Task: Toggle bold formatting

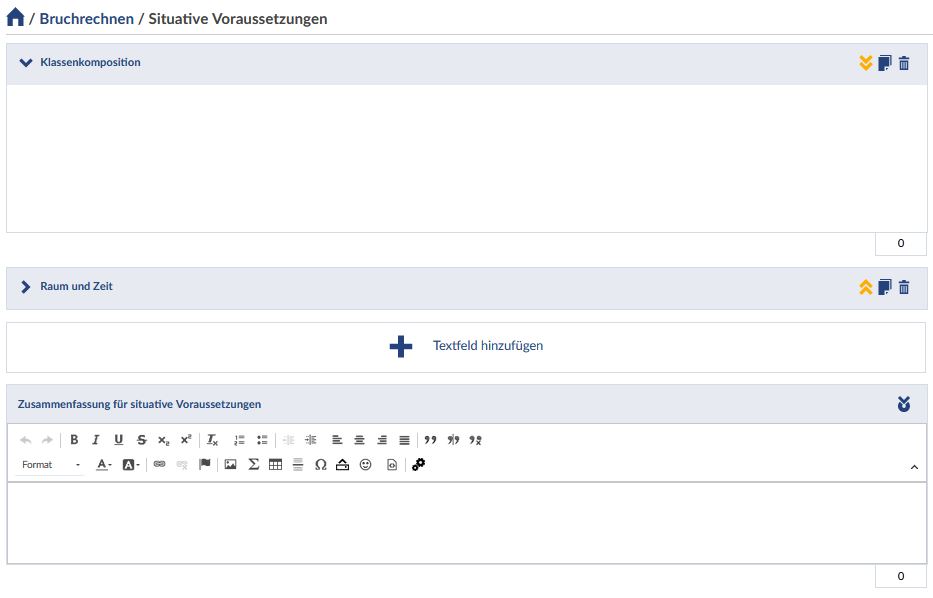Action: [x=74, y=440]
